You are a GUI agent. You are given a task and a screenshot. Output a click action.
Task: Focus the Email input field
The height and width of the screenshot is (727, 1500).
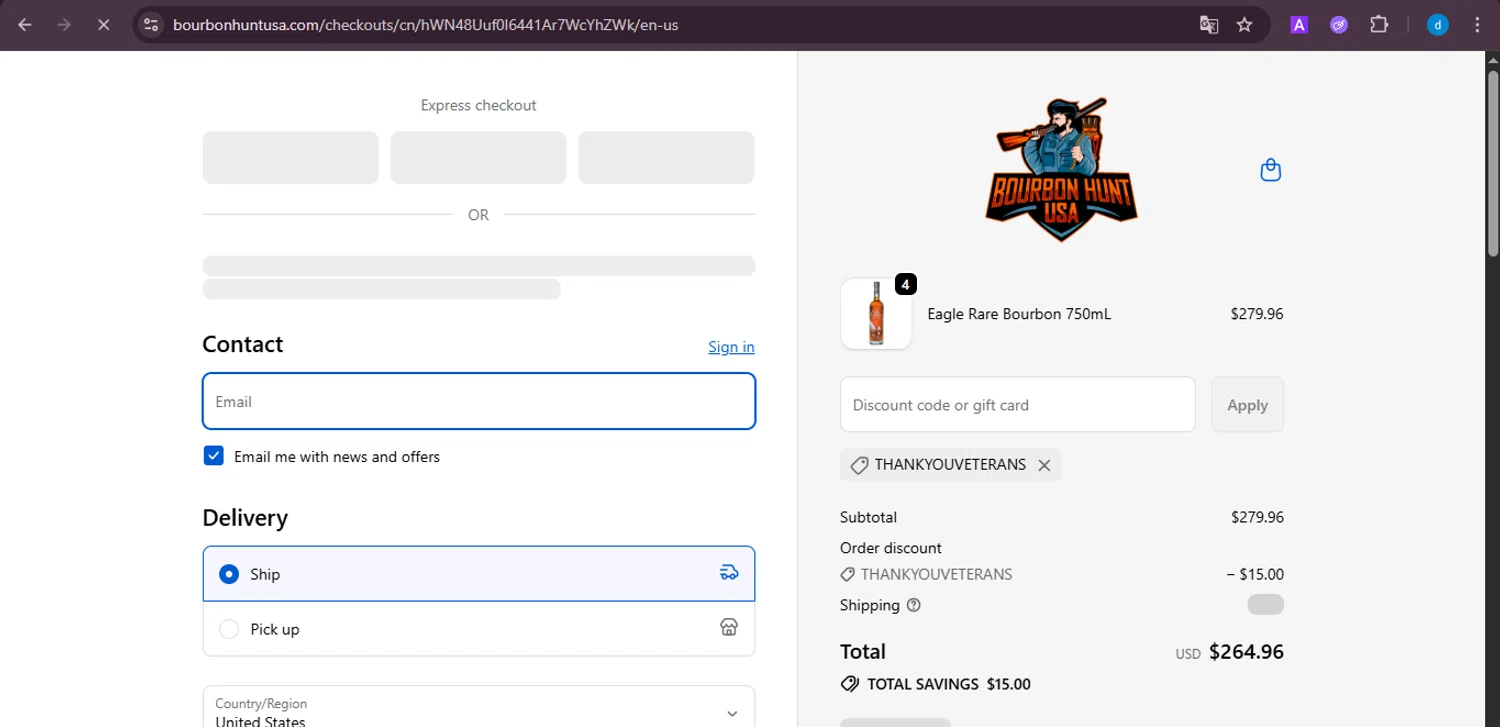(x=479, y=401)
